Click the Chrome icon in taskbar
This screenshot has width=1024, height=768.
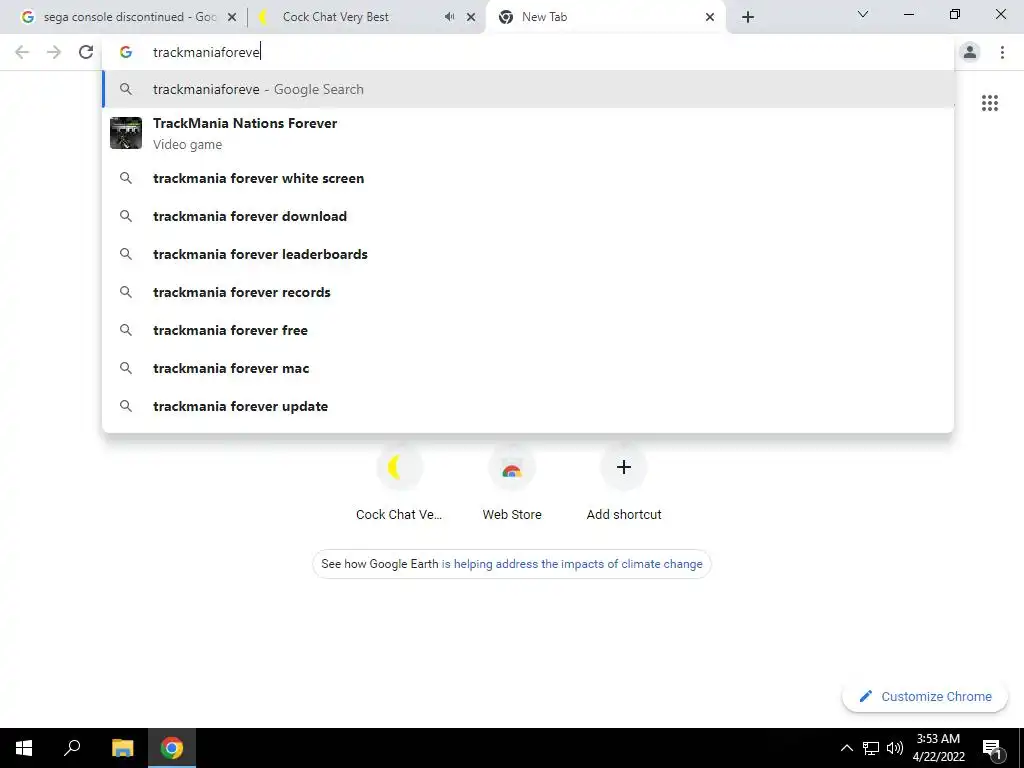pos(172,748)
